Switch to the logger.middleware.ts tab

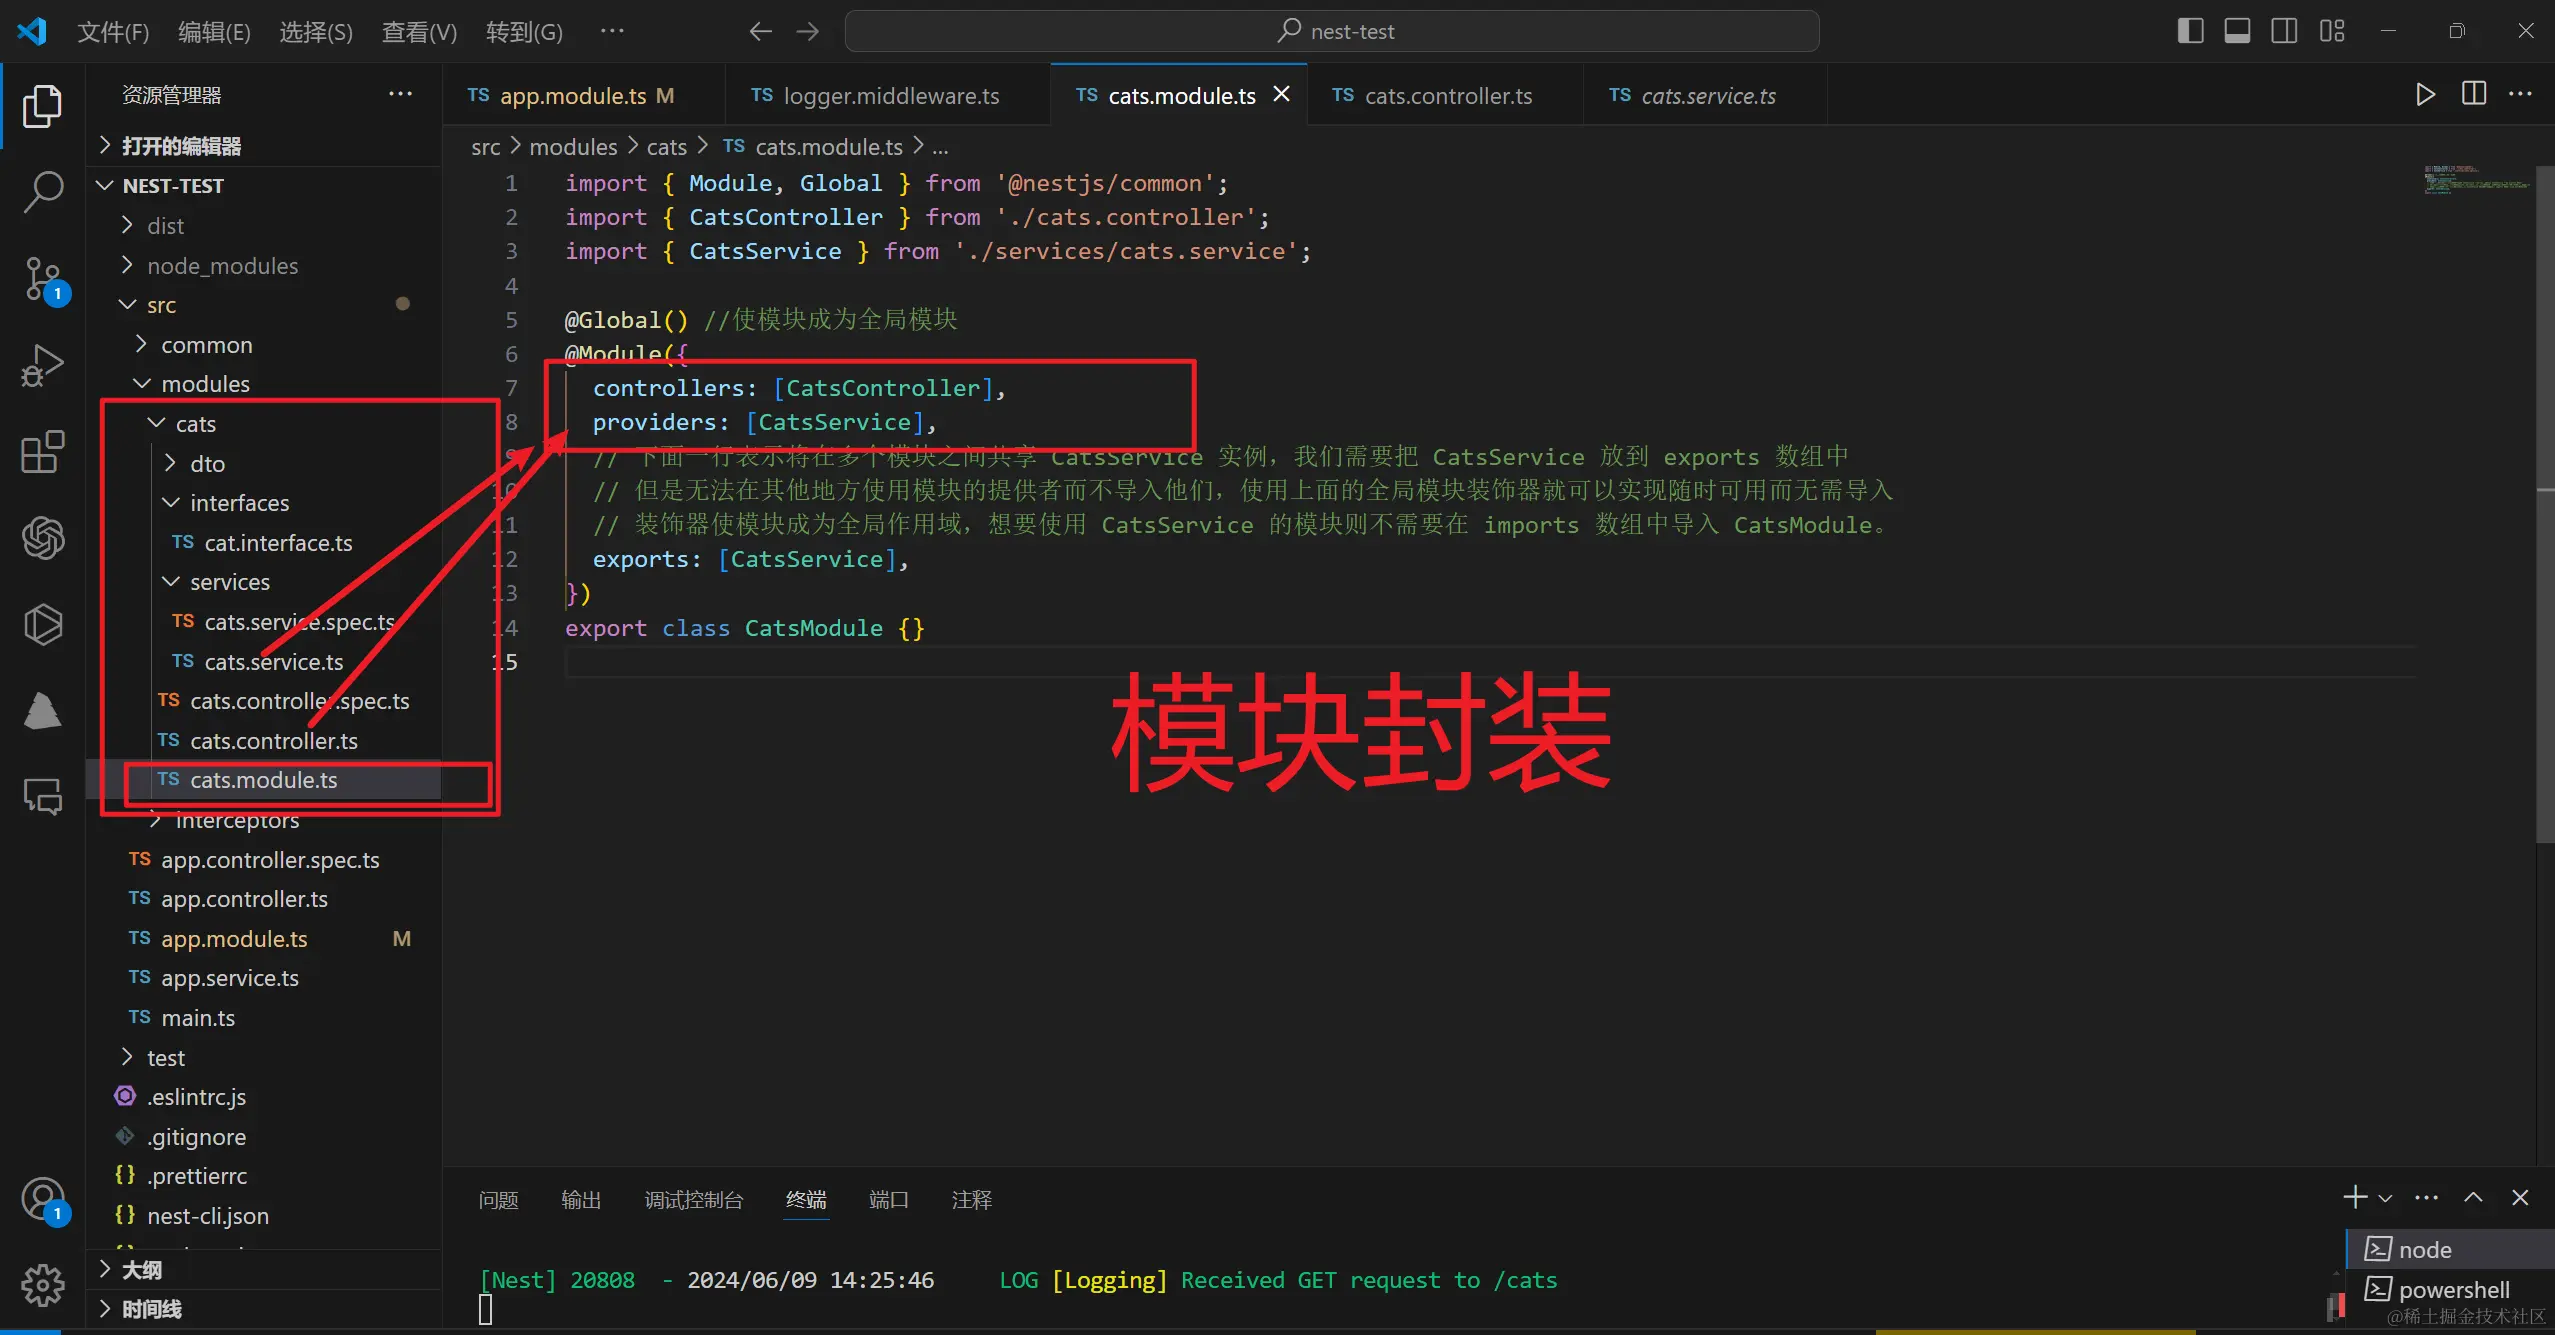click(x=887, y=95)
